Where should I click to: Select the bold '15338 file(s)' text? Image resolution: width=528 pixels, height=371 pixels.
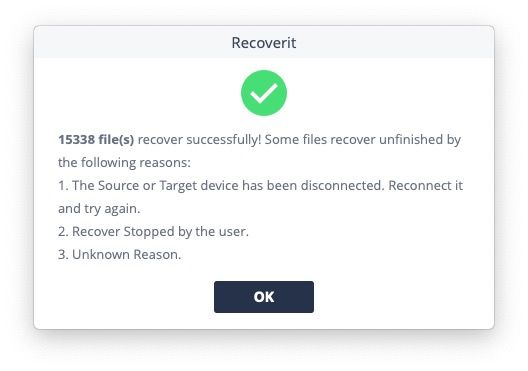click(x=96, y=139)
